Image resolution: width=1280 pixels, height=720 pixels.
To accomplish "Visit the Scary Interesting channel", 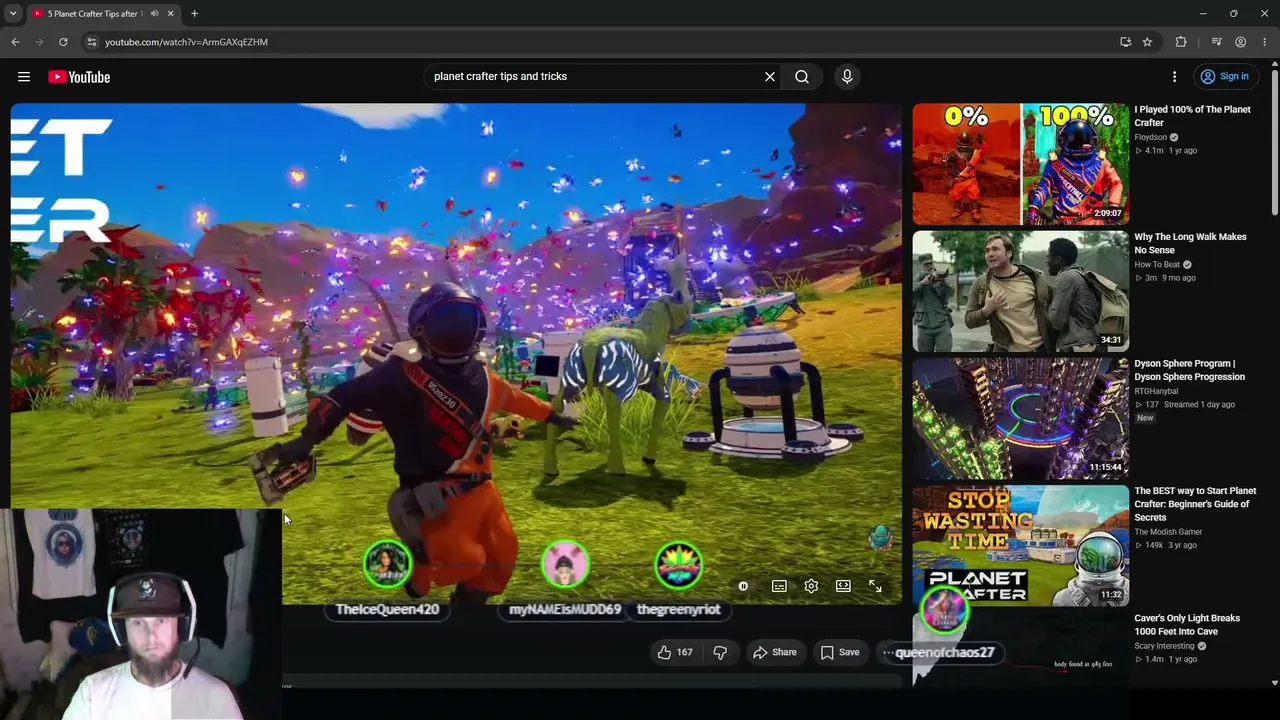I will [x=1163, y=646].
